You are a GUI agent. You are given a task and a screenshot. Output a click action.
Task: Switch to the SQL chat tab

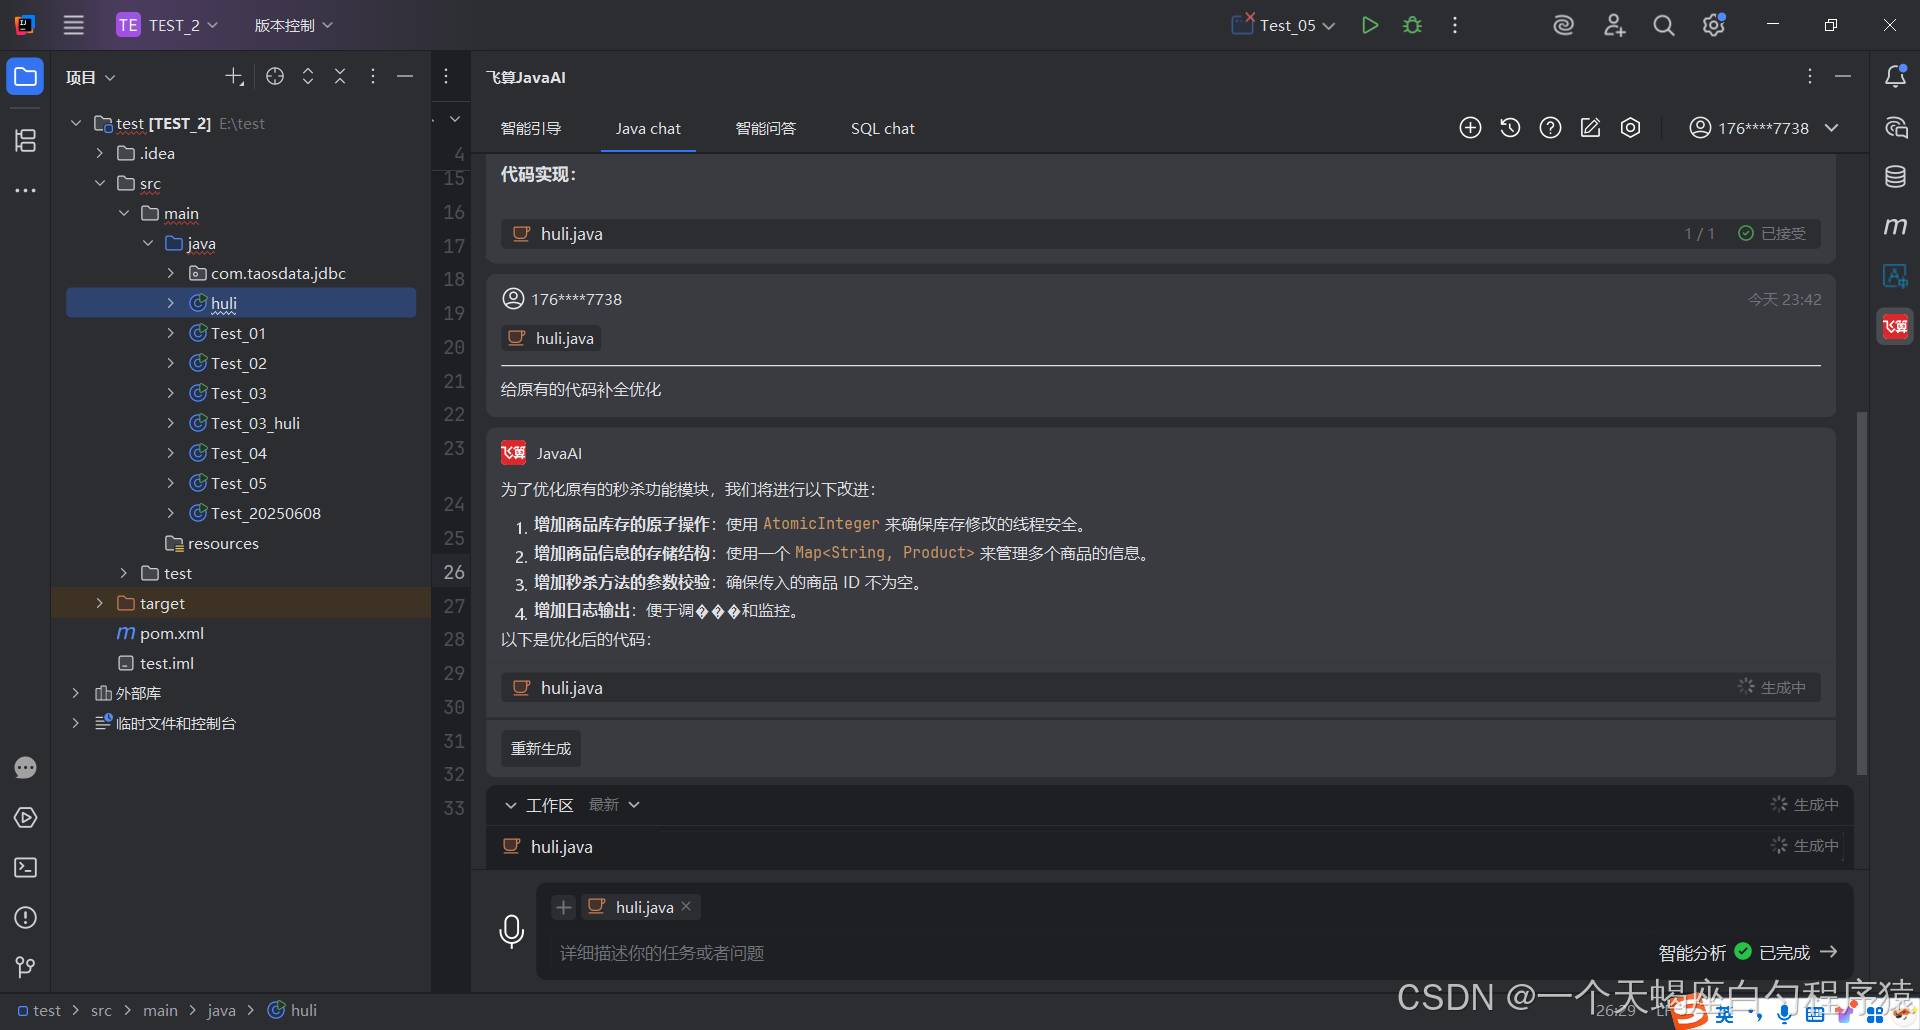point(883,128)
